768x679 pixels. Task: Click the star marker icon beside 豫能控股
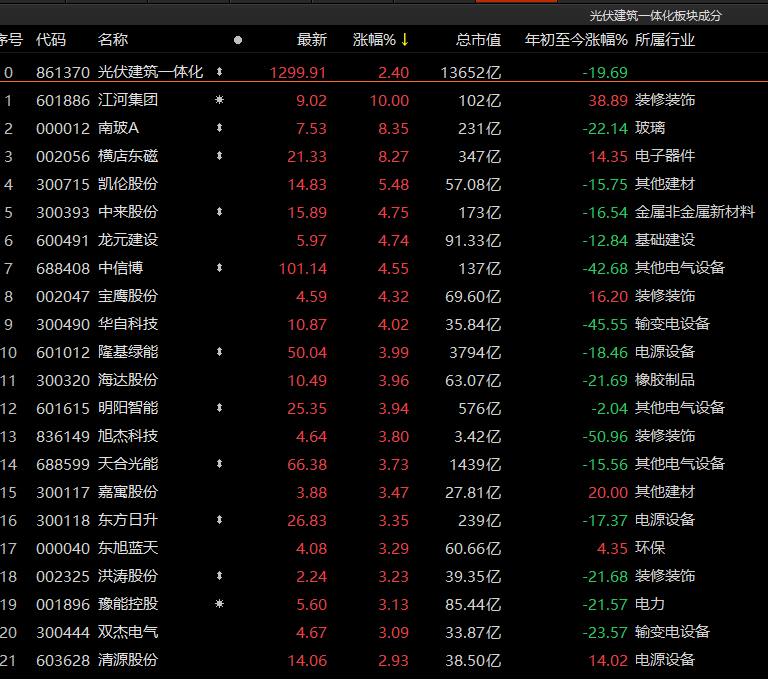coord(219,604)
